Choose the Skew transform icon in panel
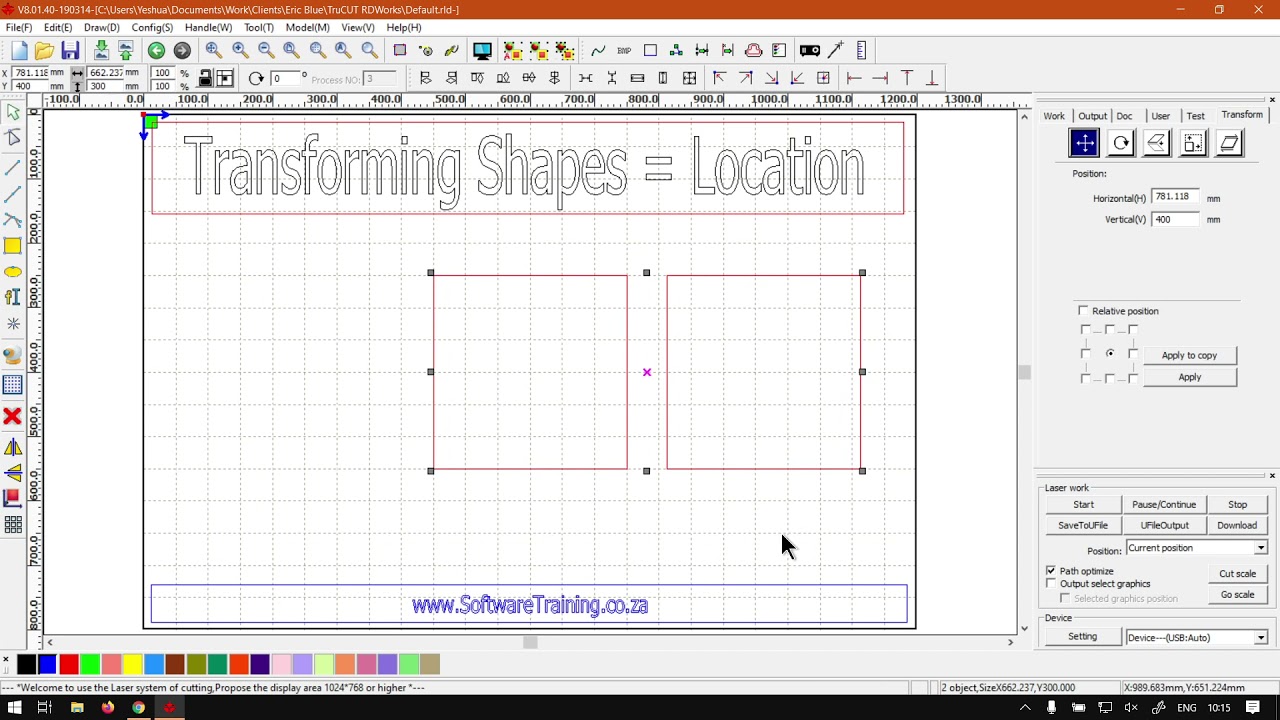1280x720 pixels. point(1230,144)
